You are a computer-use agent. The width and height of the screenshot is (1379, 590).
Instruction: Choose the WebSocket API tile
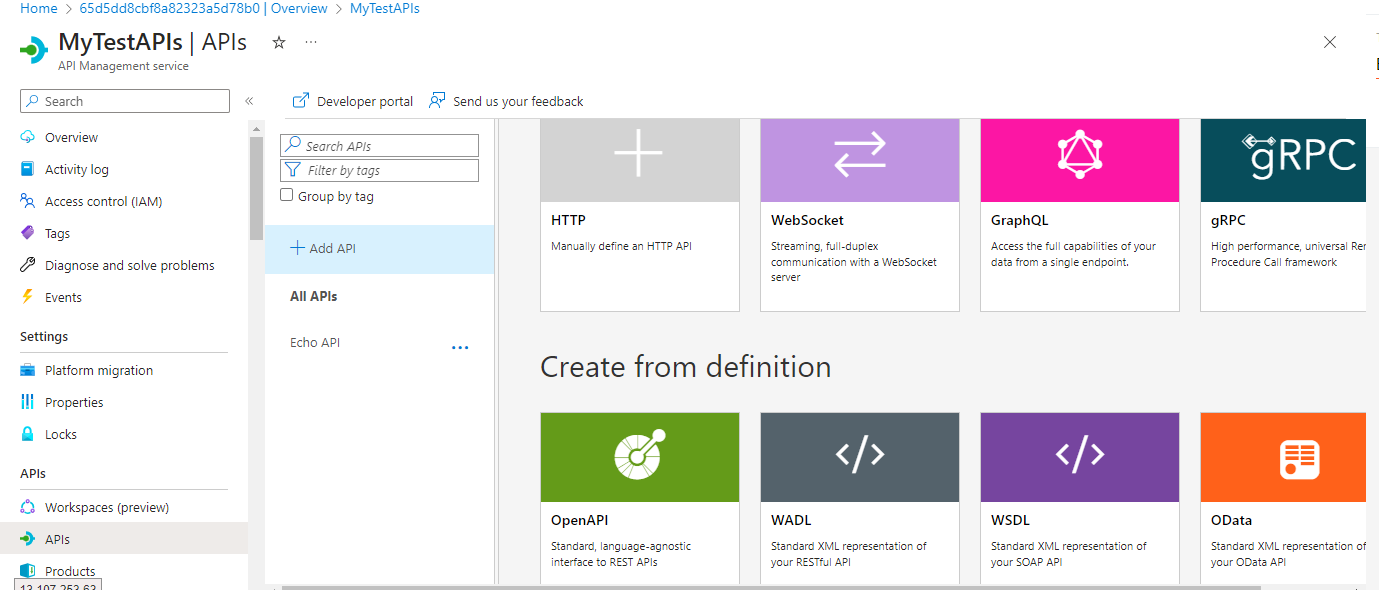point(860,215)
